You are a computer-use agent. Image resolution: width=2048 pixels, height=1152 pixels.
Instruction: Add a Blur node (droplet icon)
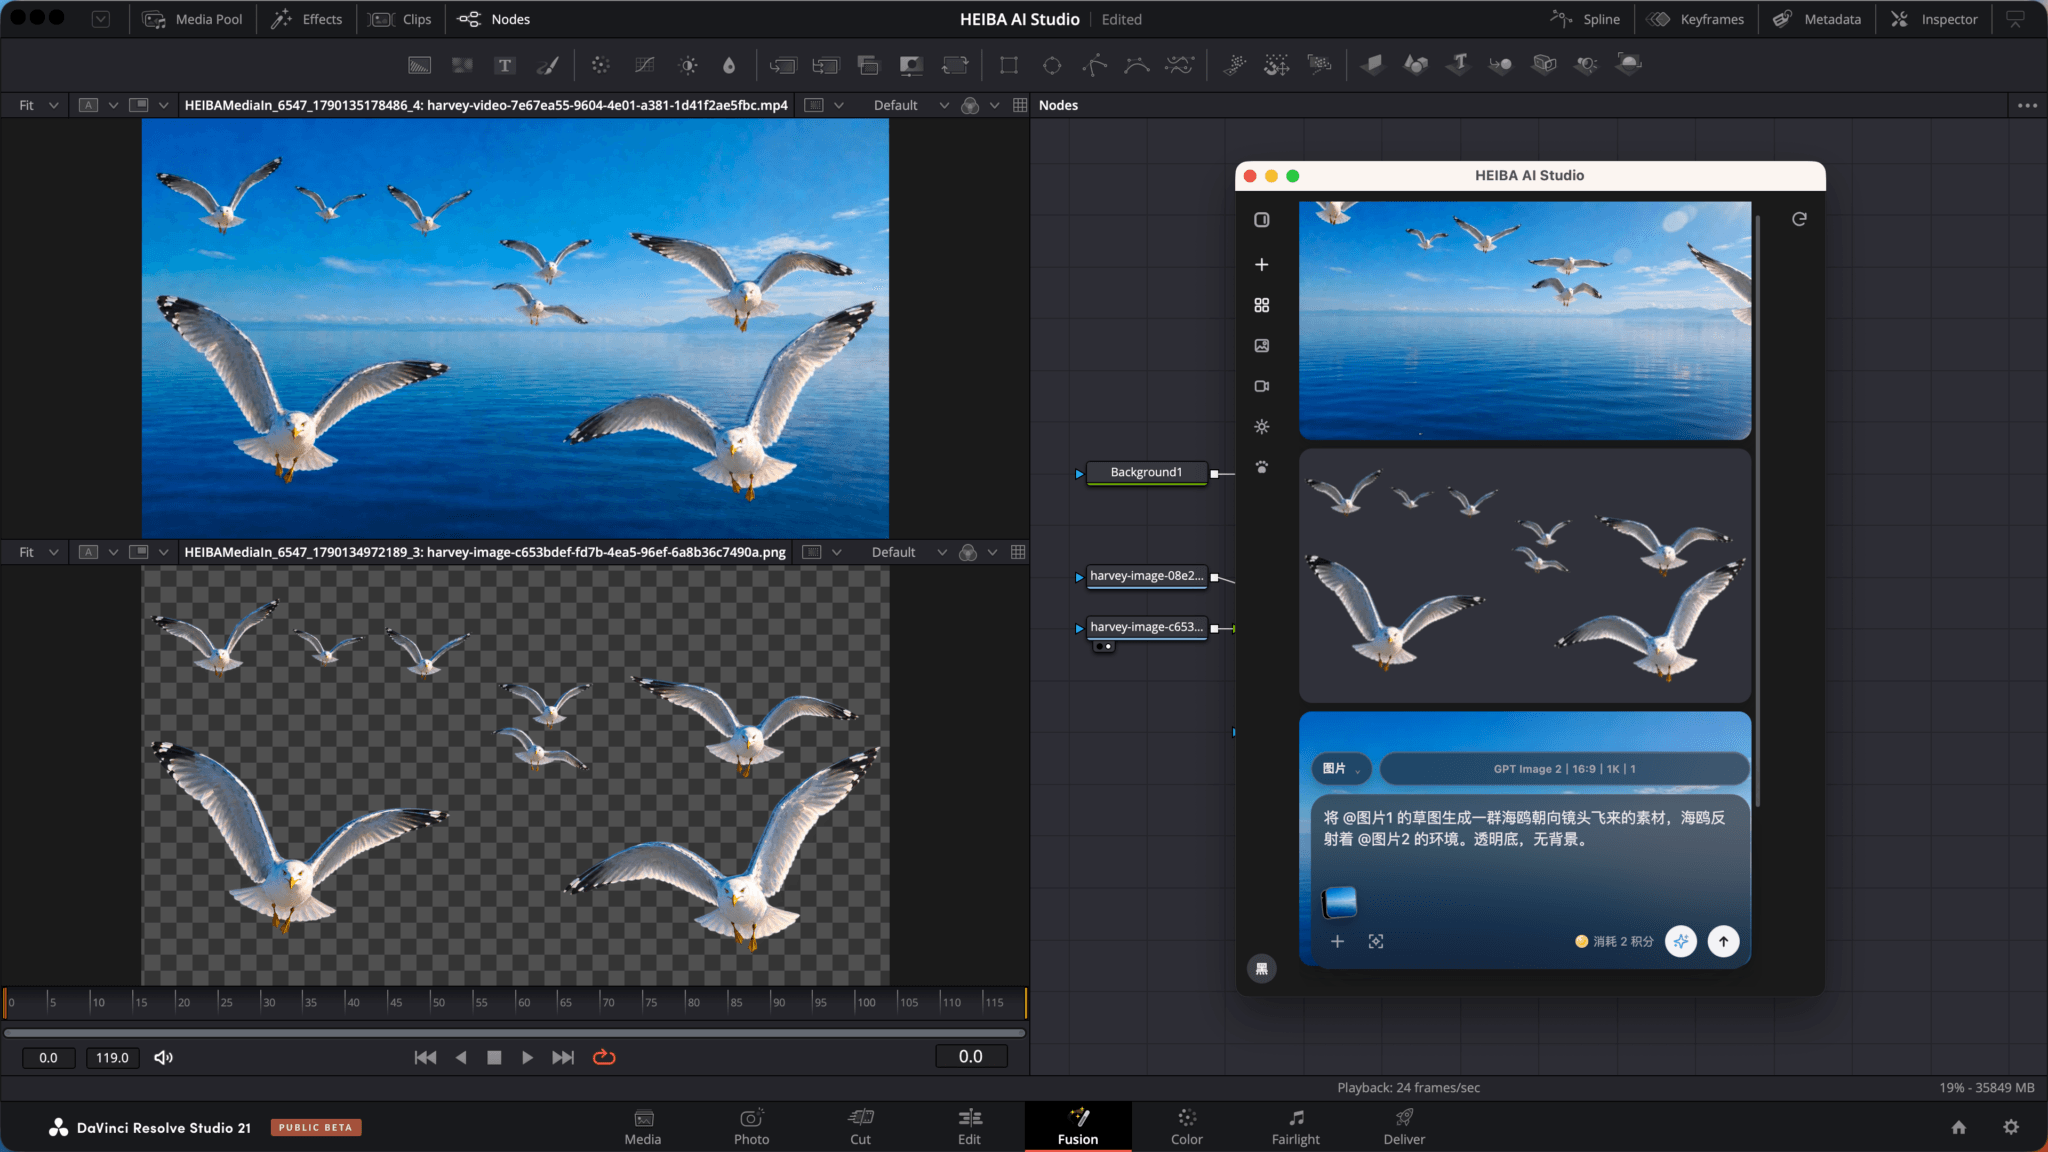point(729,65)
